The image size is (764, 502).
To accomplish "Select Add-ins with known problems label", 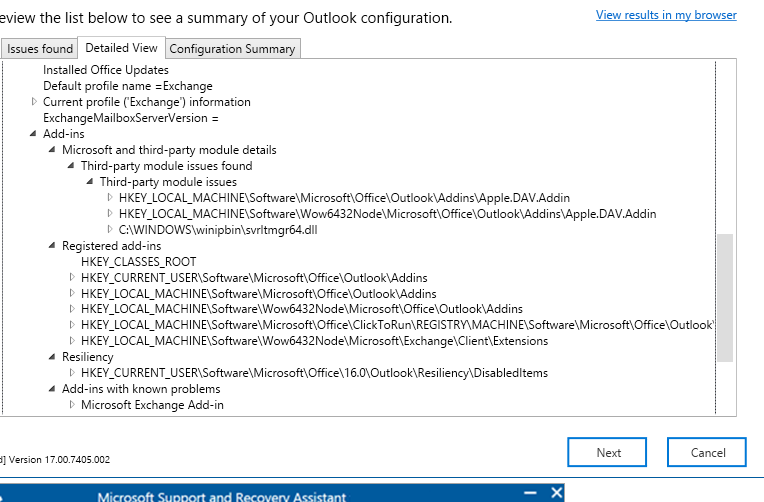I will 141,389.
